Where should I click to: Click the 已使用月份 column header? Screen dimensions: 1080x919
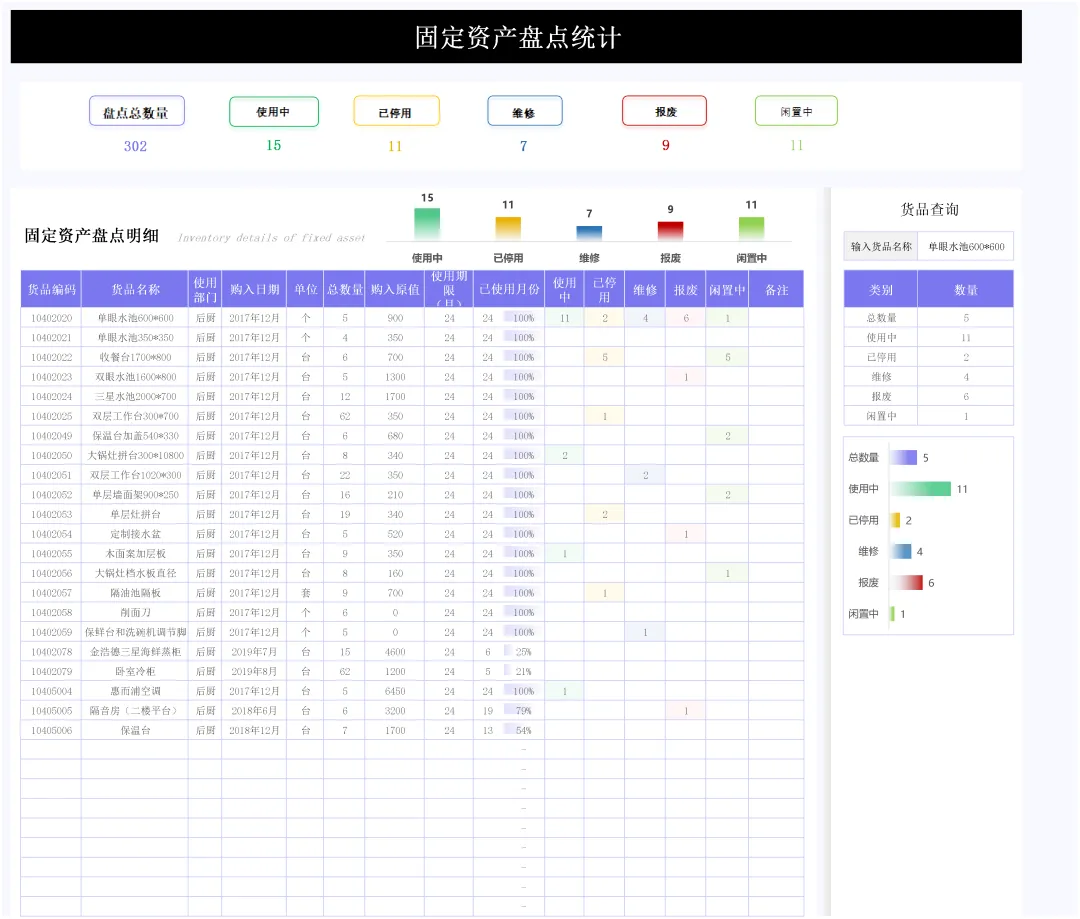pyautogui.click(x=509, y=289)
